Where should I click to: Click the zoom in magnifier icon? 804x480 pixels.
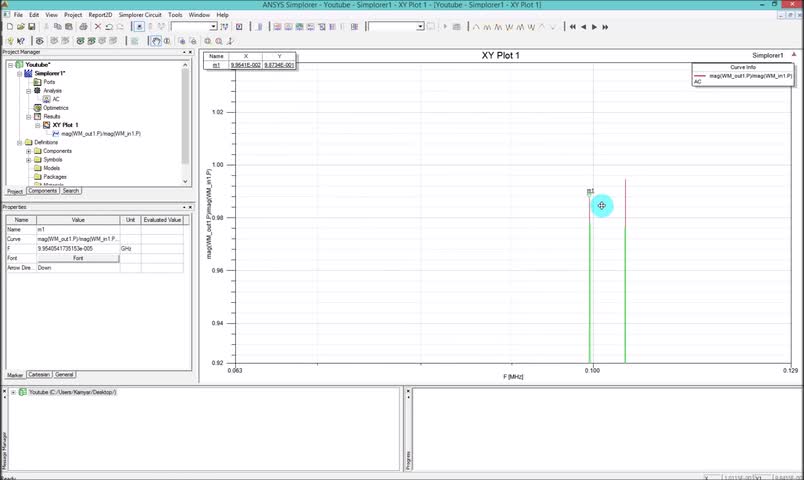182,41
